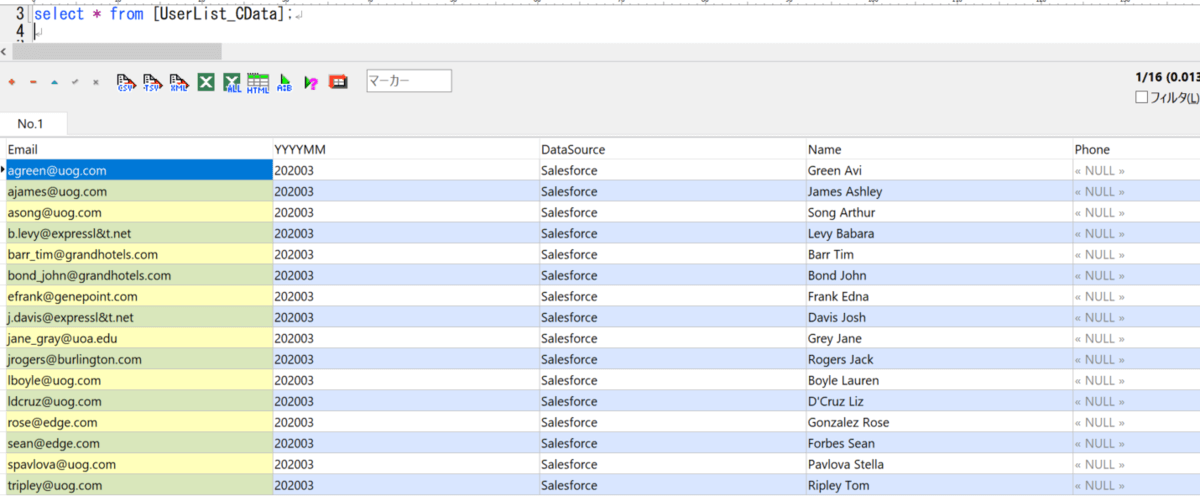
Task: Click the add row plus icon
Action: point(12,82)
